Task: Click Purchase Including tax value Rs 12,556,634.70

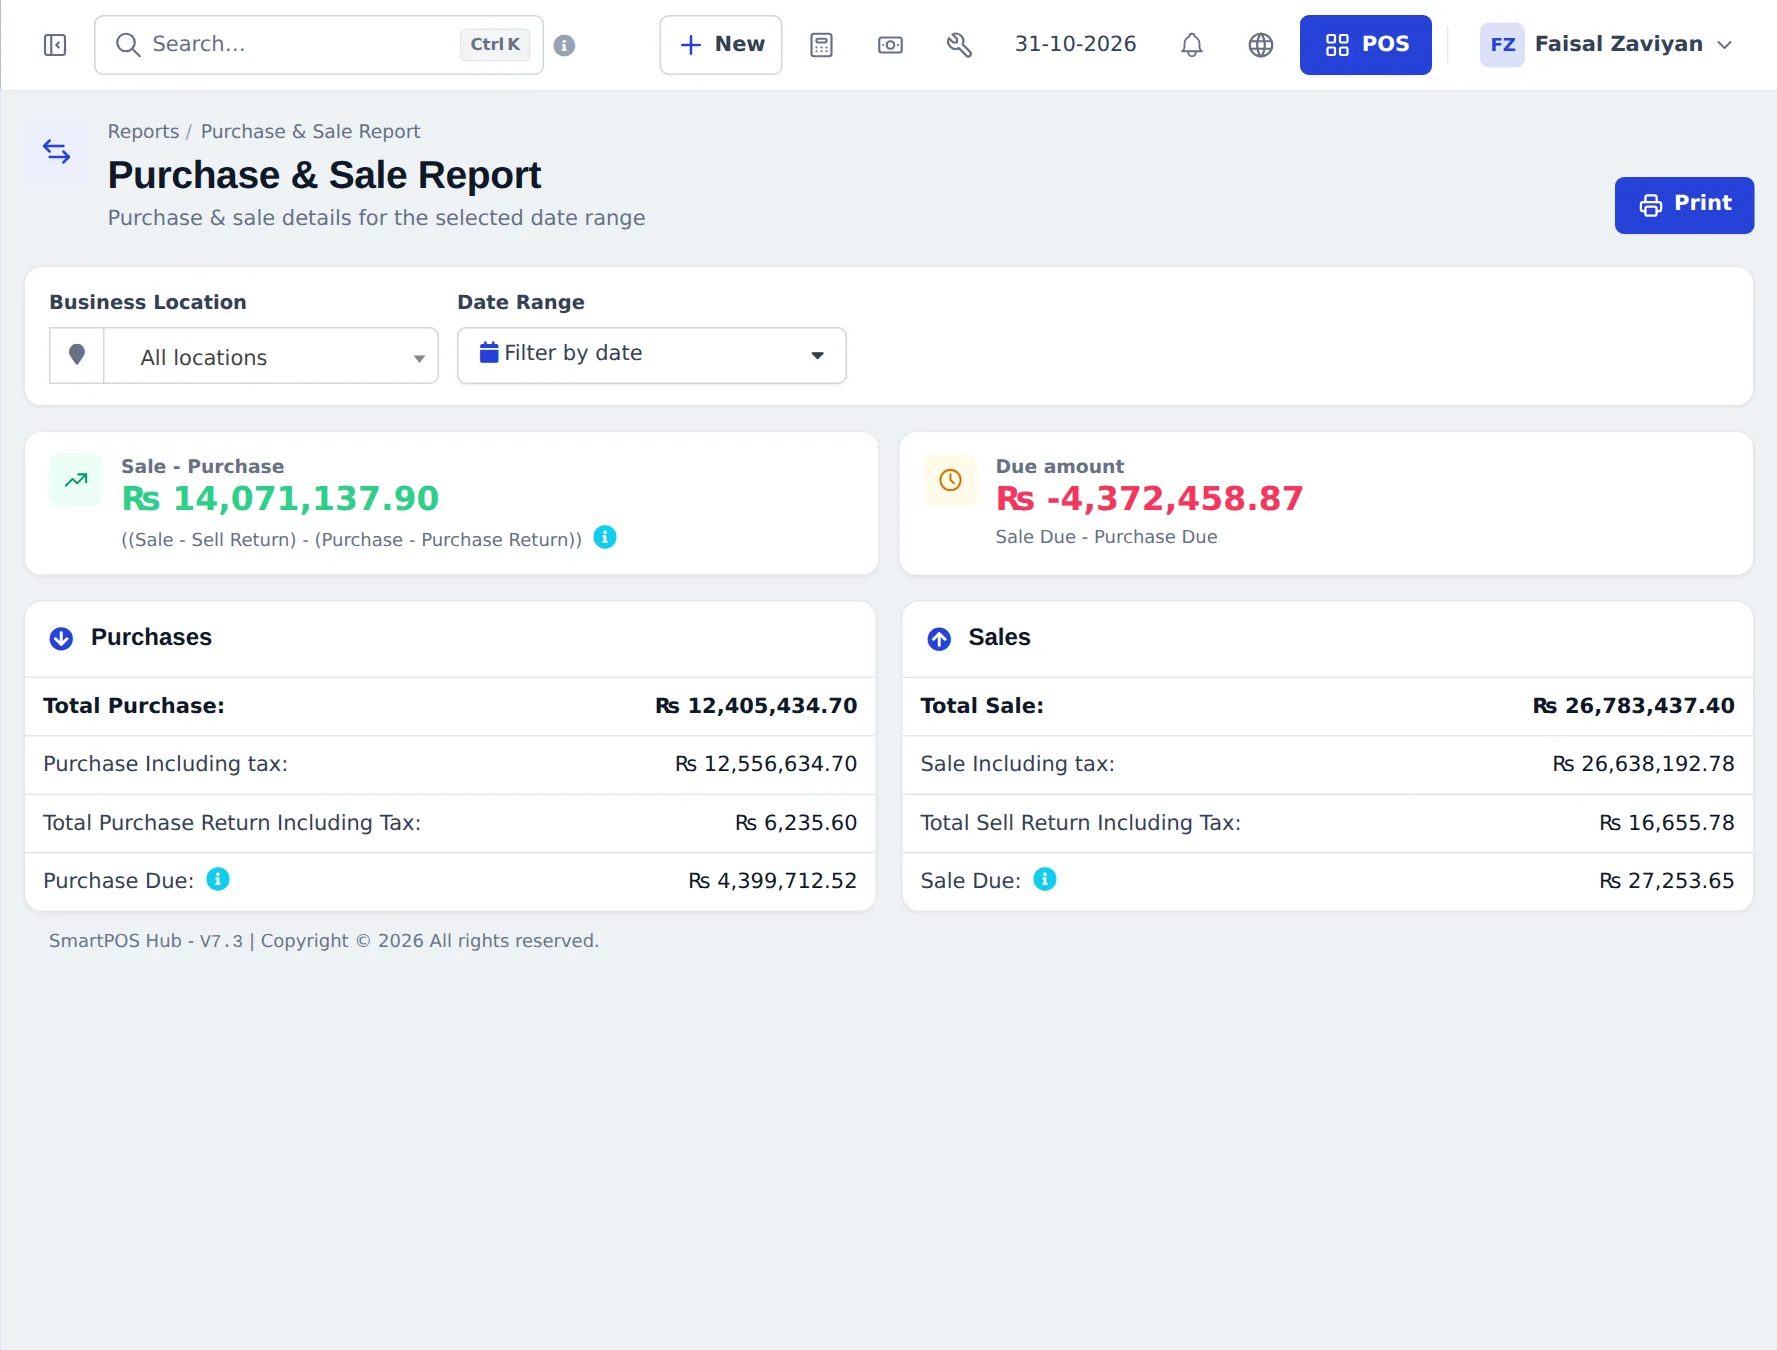Action: [766, 764]
